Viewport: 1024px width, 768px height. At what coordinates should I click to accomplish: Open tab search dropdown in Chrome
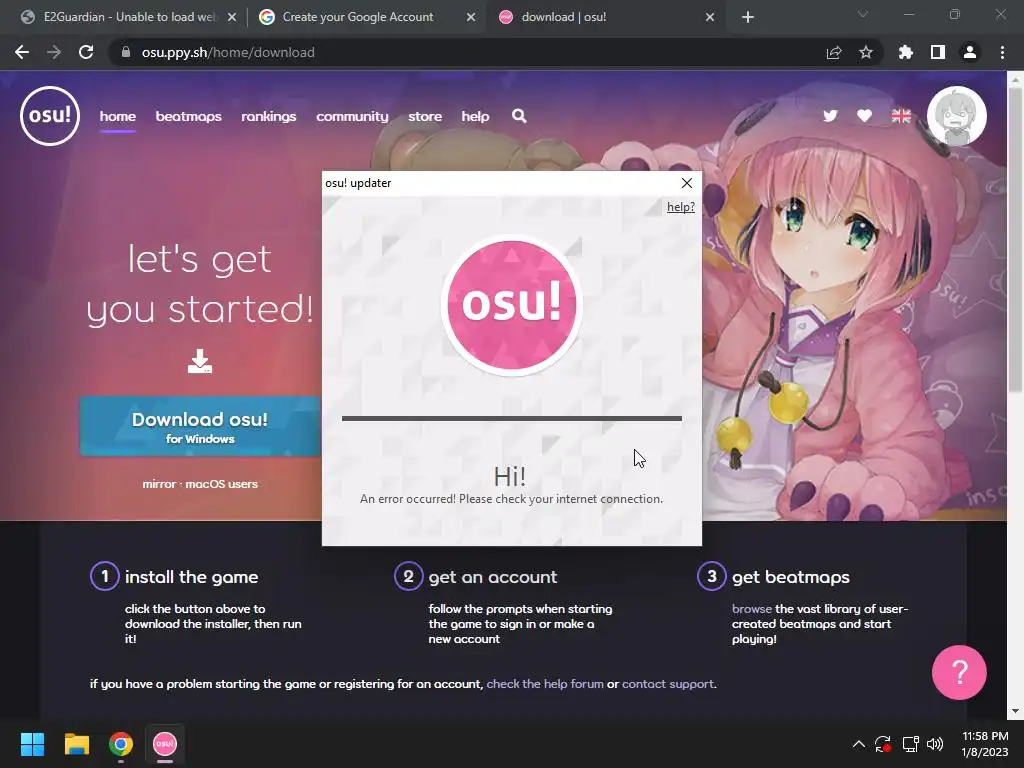pos(863,14)
